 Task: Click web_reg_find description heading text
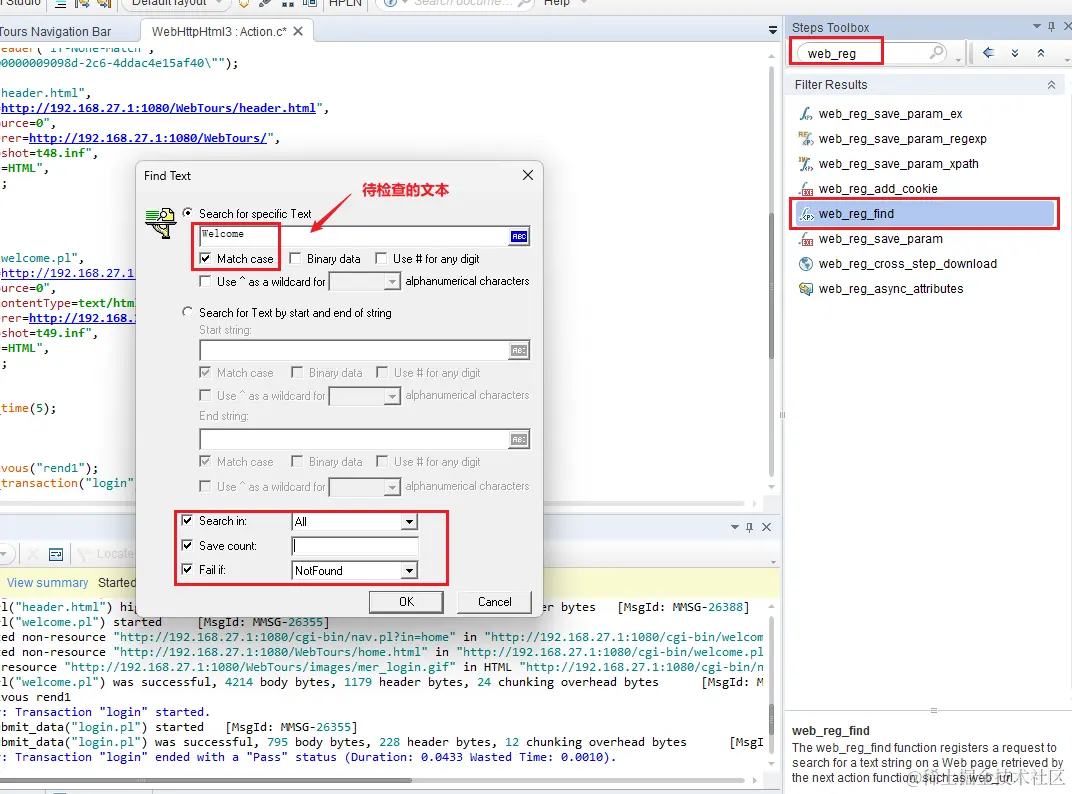coord(830,730)
